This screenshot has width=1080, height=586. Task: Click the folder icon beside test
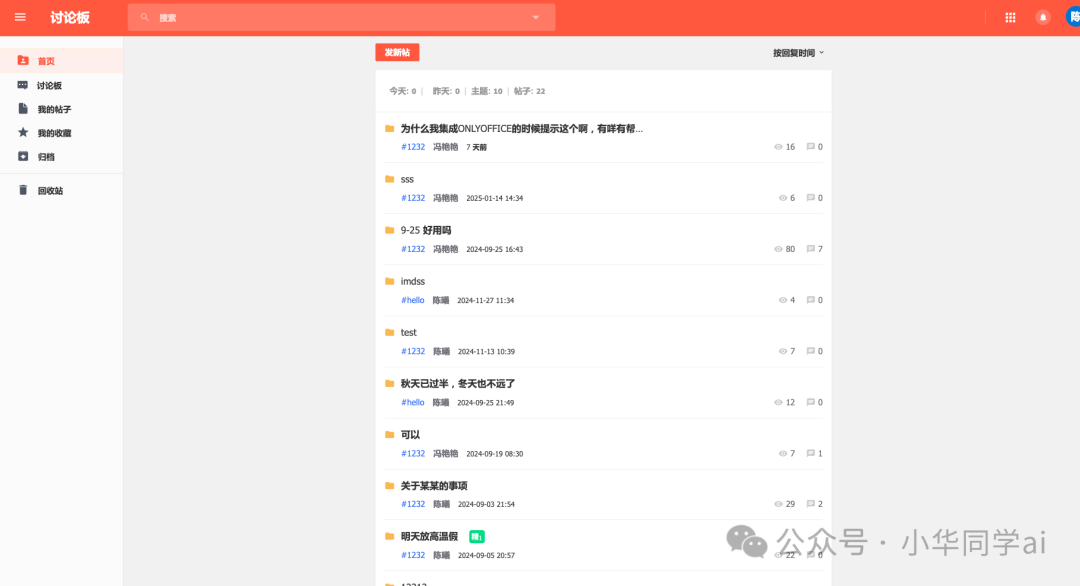pos(389,332)
